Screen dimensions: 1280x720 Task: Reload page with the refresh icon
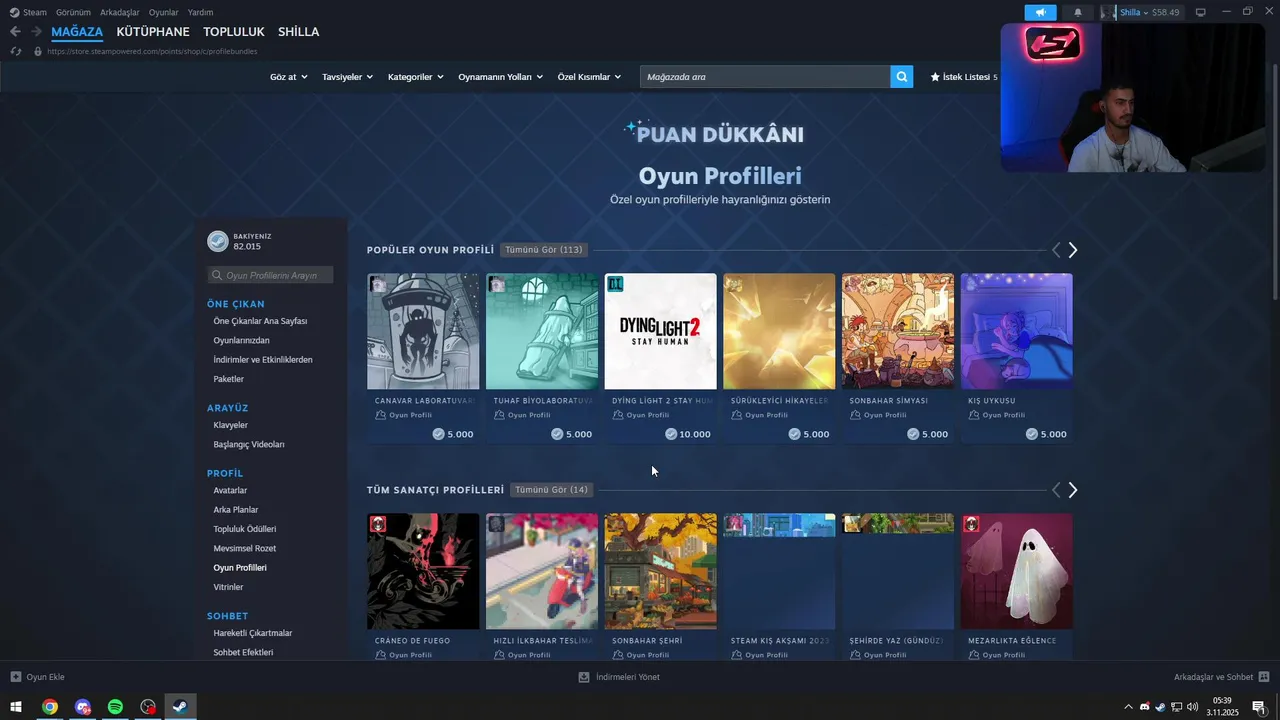[16, 51]
